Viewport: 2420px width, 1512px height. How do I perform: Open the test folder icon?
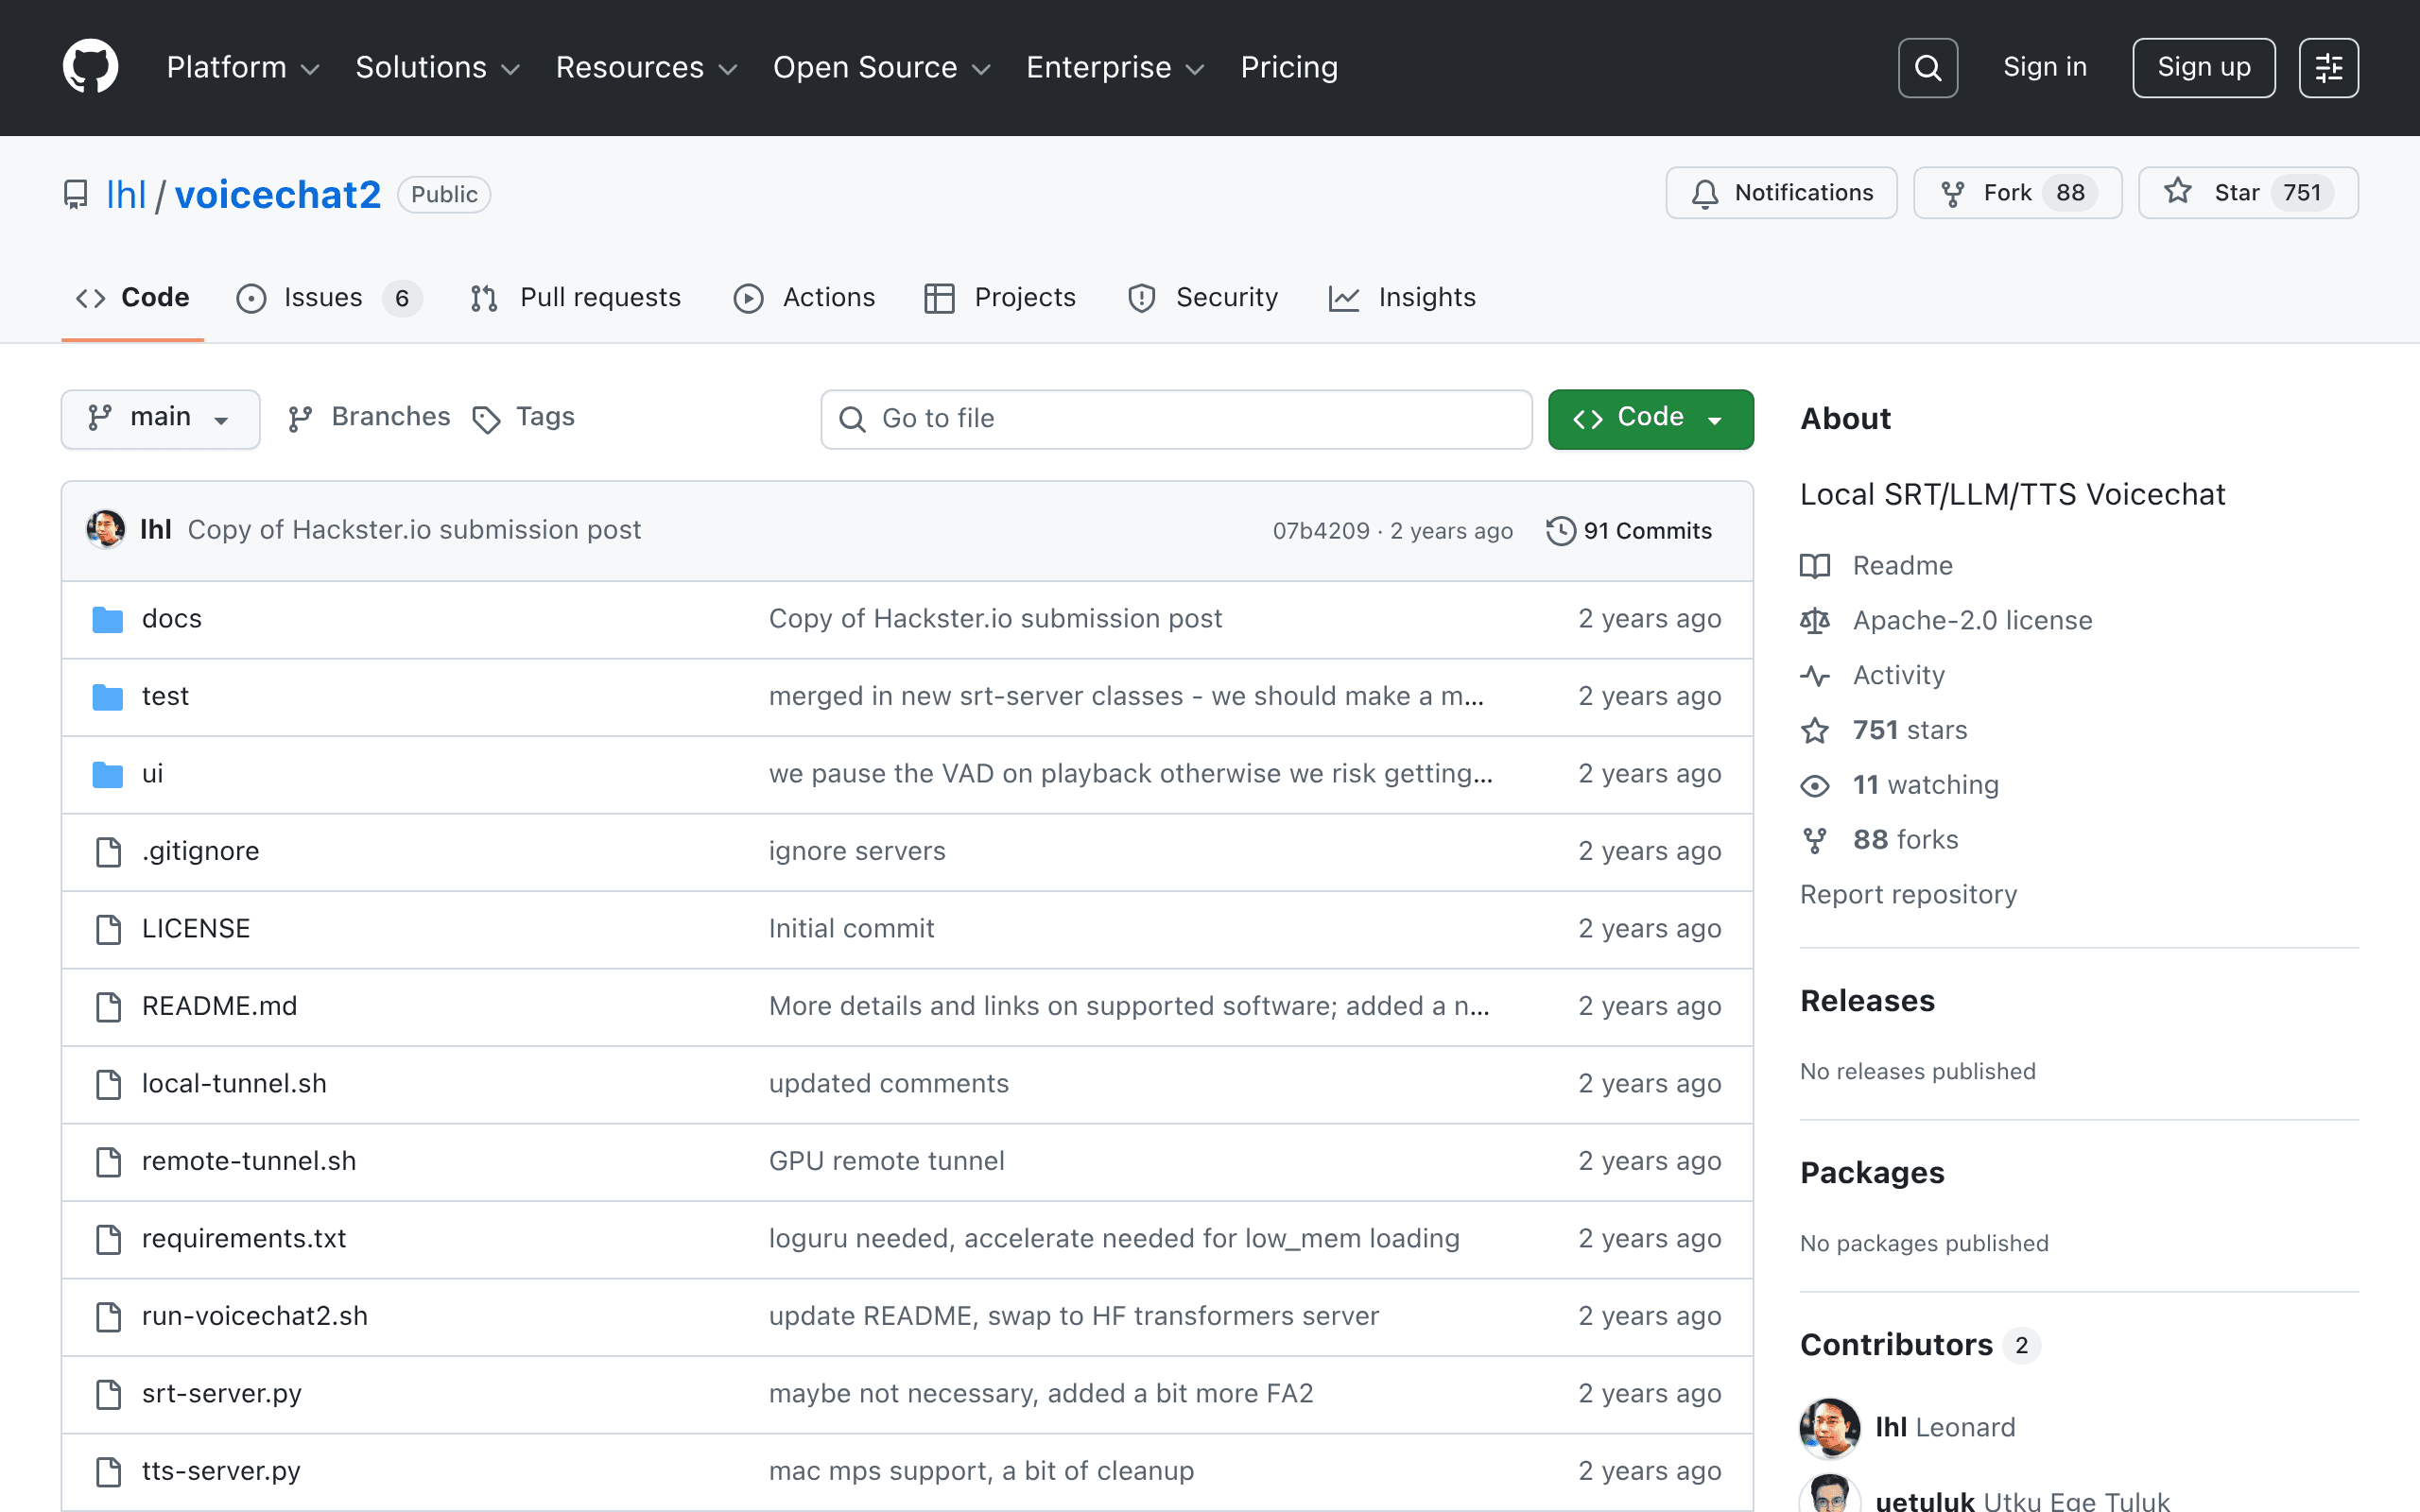(108, 697)
